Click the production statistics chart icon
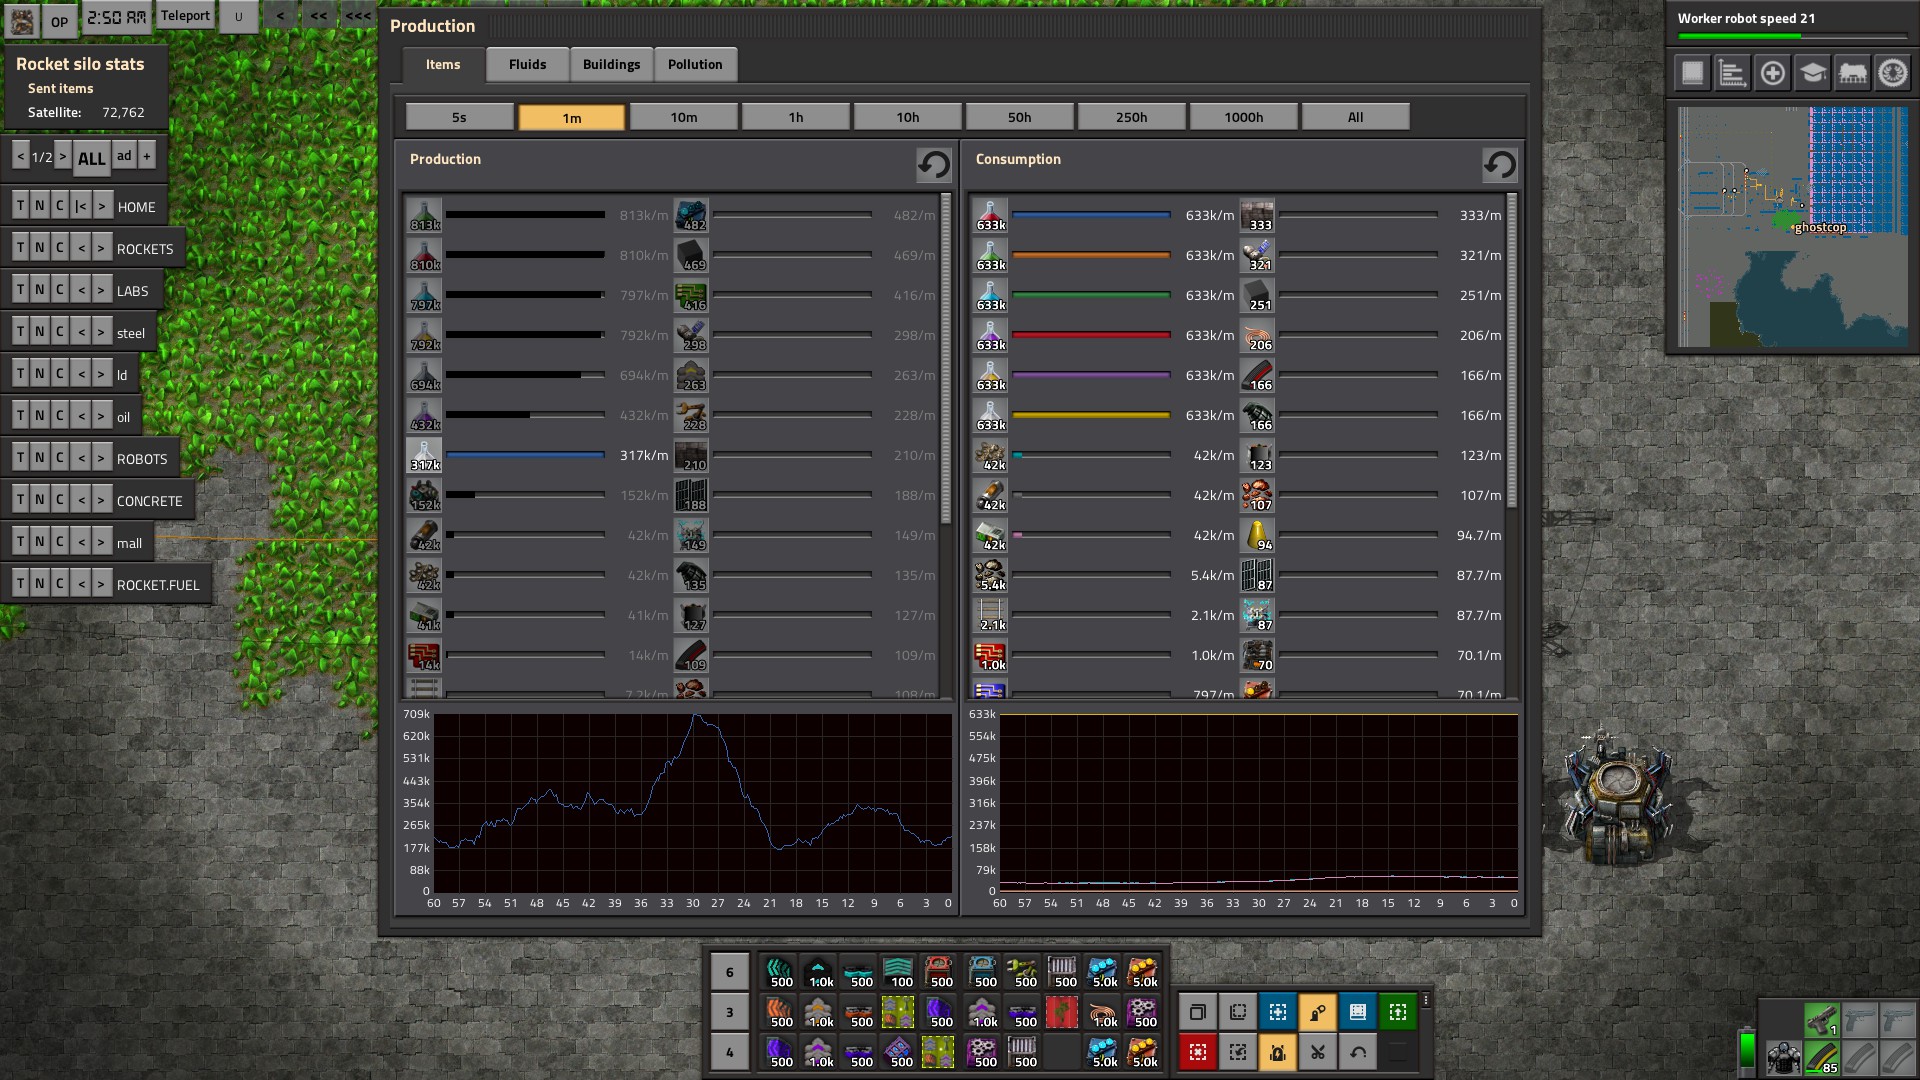This screenshot has height=1080, width=1920. pos(1732,73)
